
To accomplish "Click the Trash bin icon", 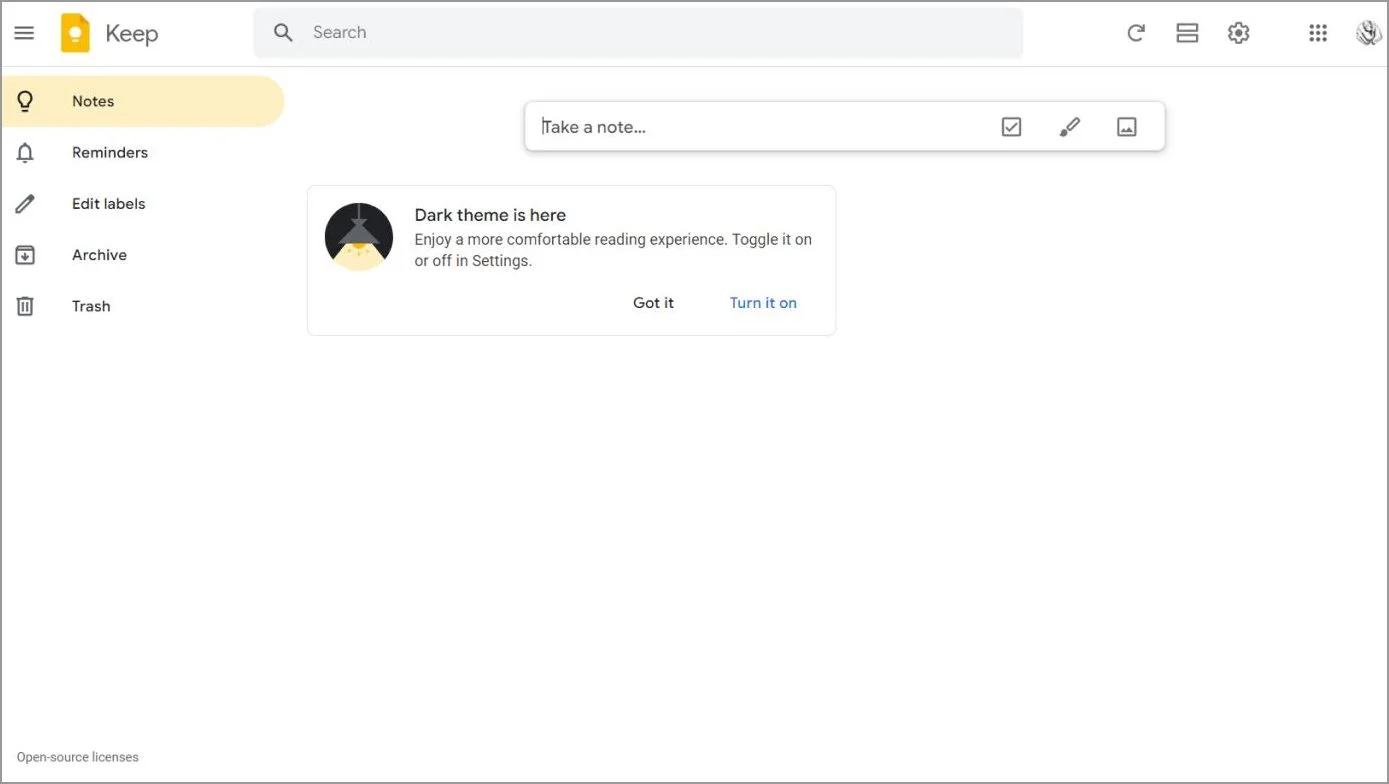I will pos(25,306).
